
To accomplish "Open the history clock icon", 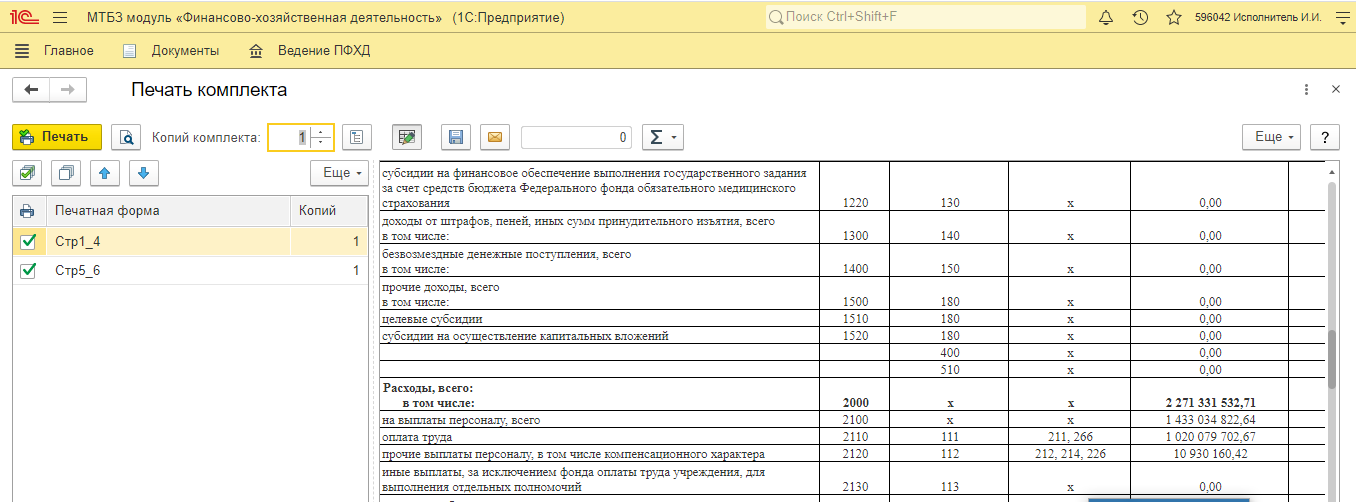I will (x=1140, y=18).
